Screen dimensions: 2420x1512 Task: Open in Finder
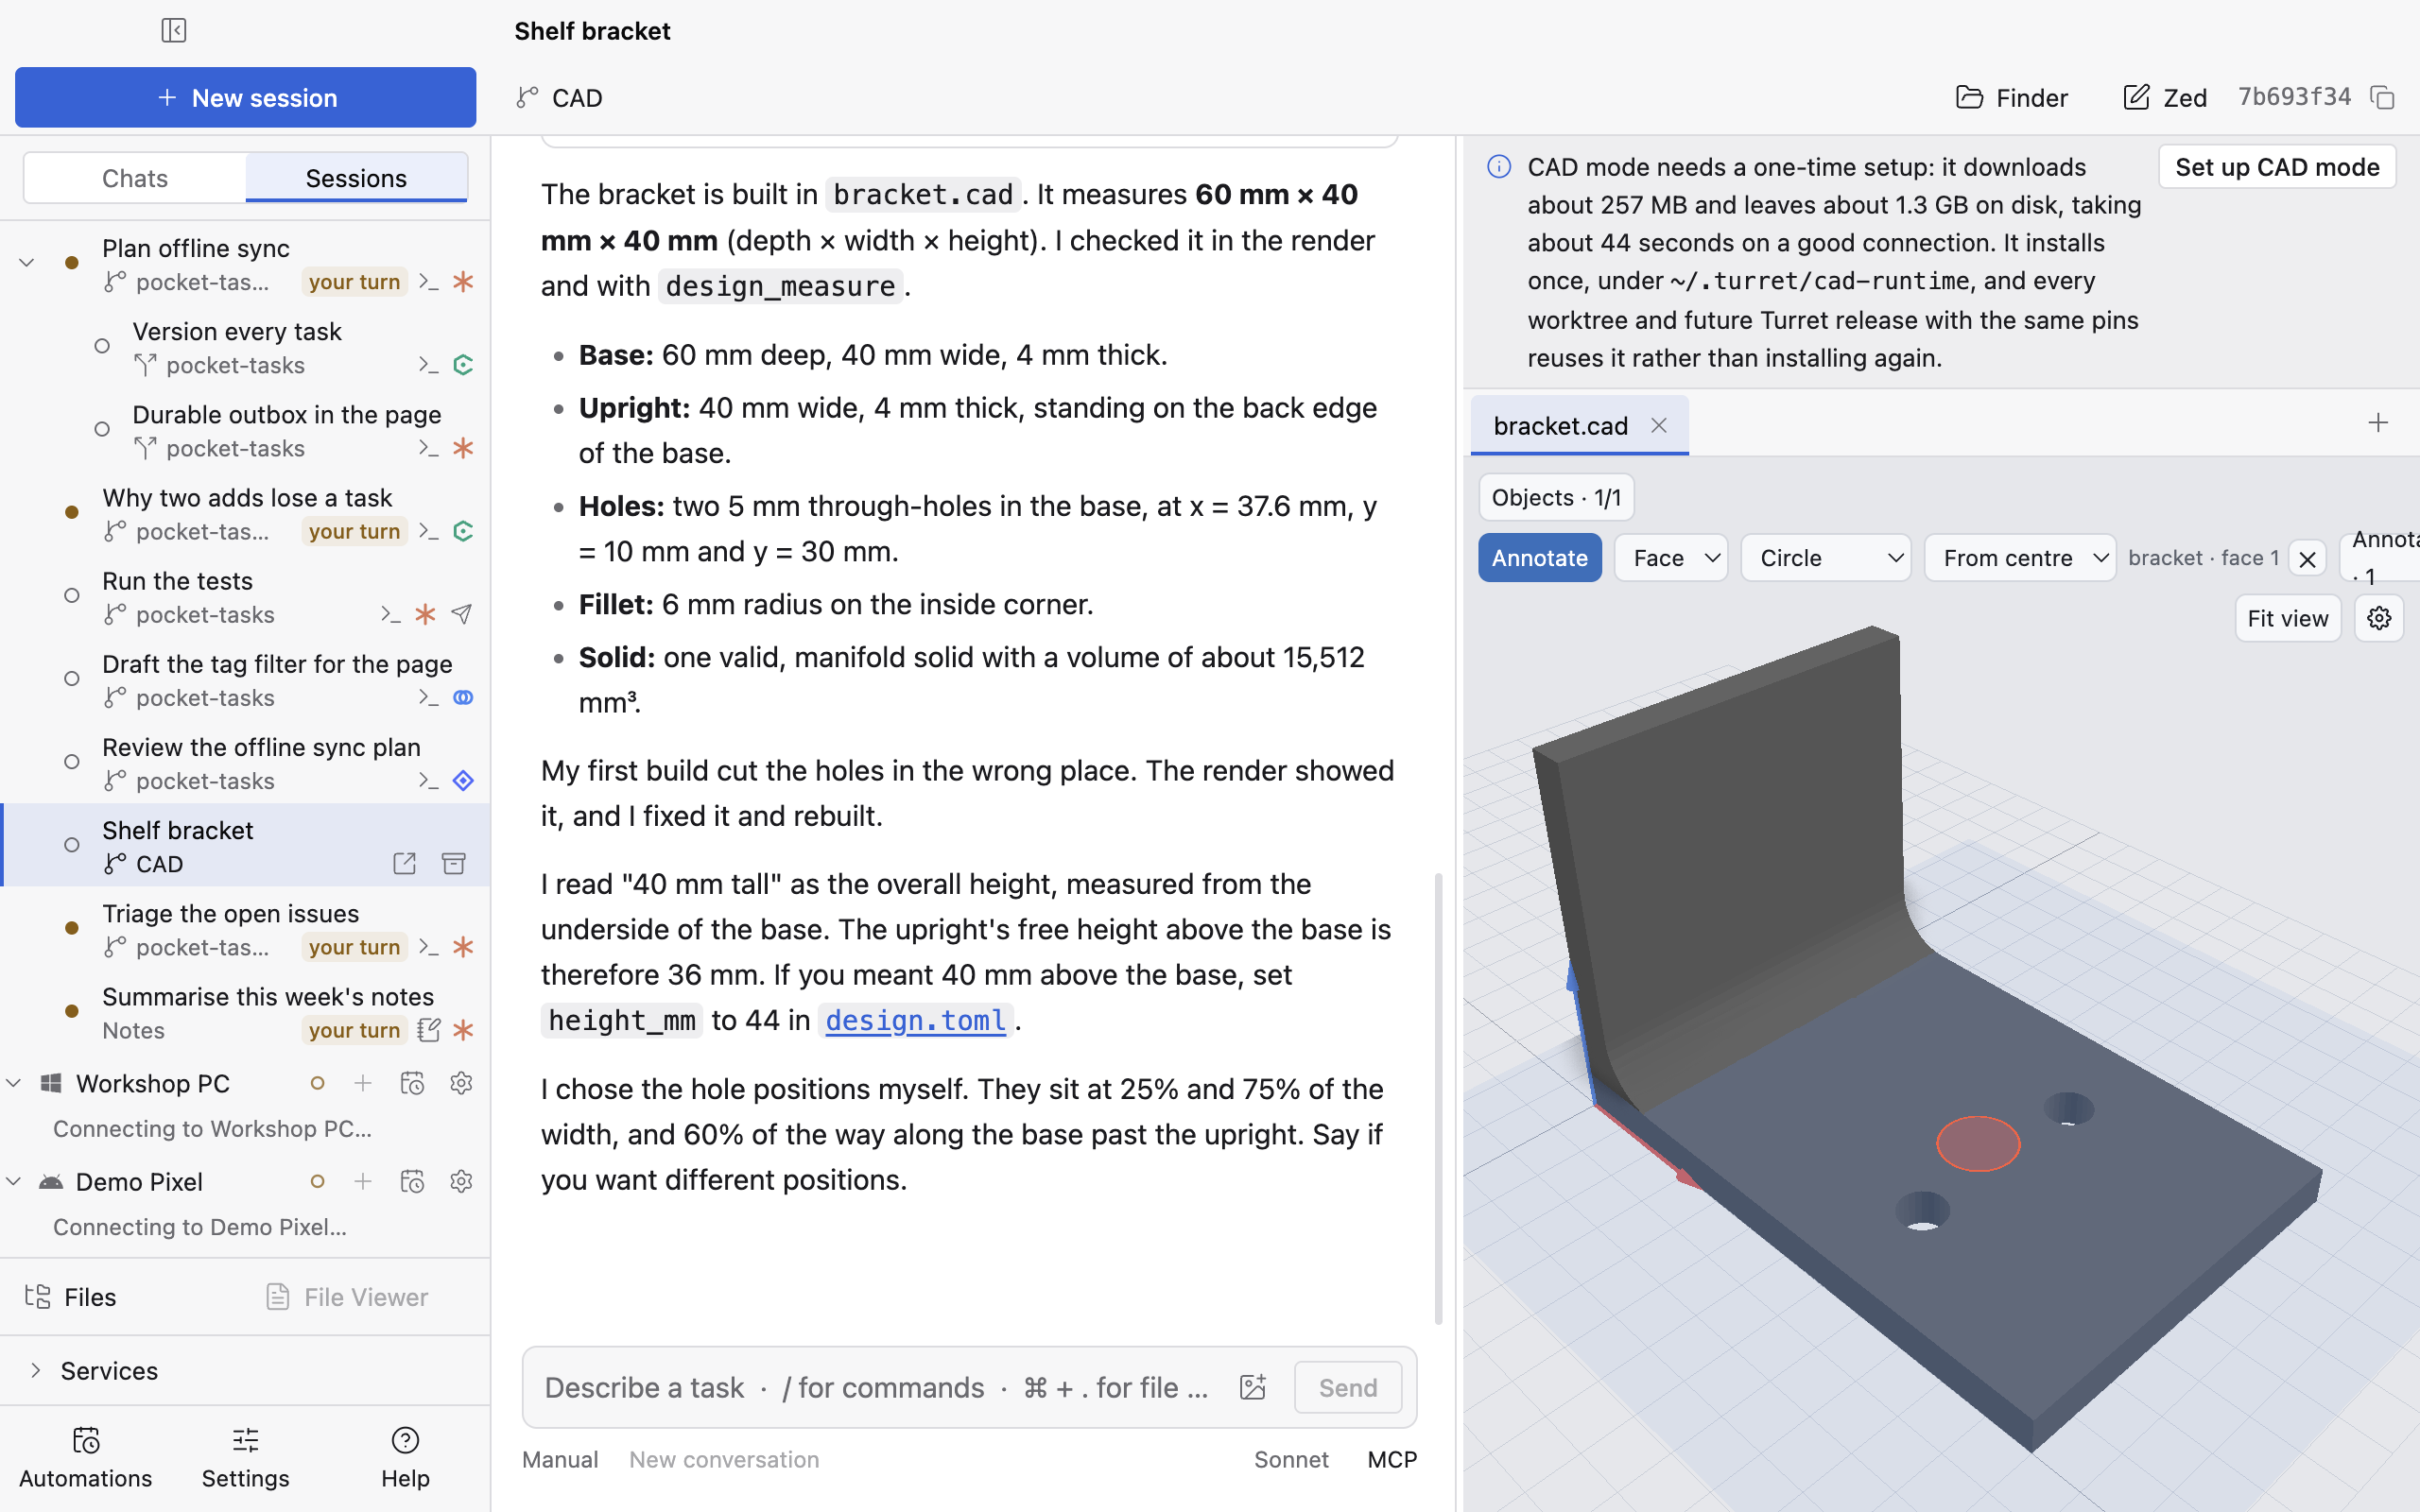[2012, 97]
